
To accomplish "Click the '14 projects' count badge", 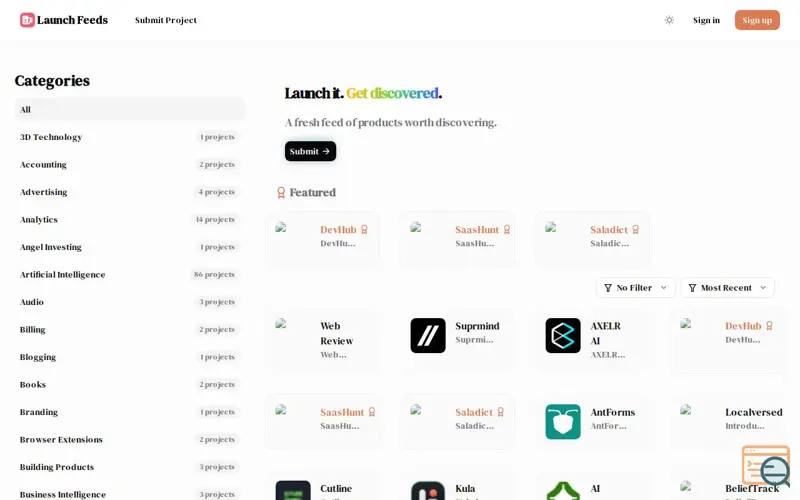I will tap(215, 219).
